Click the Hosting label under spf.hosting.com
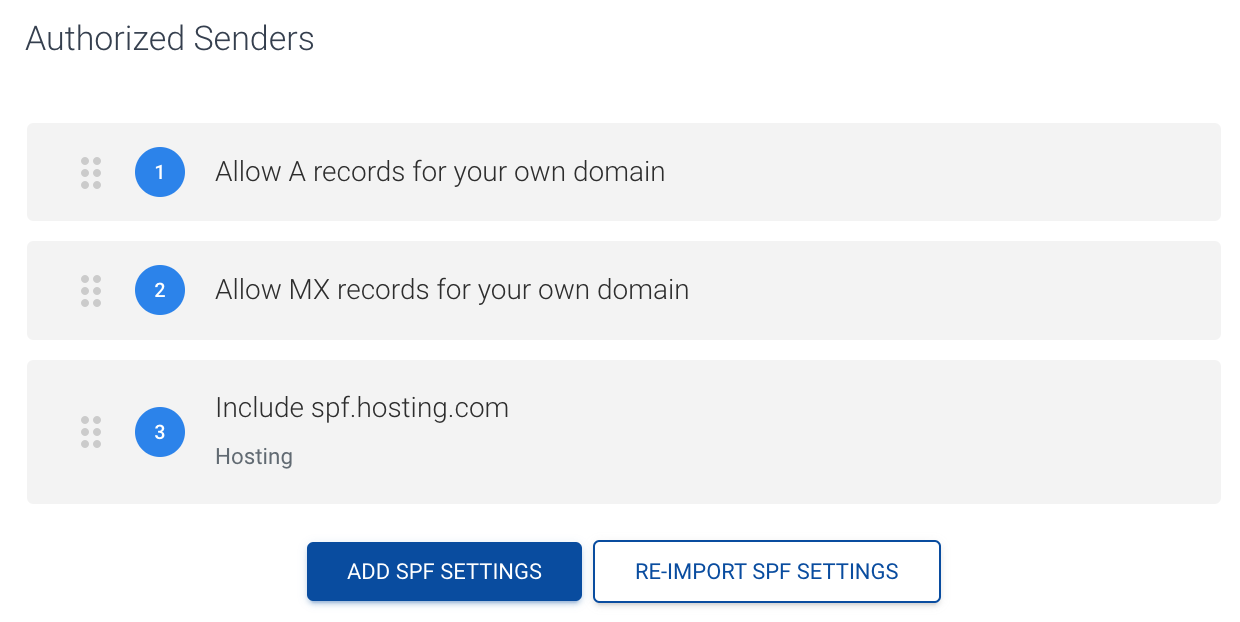 (x=254, y=456)
